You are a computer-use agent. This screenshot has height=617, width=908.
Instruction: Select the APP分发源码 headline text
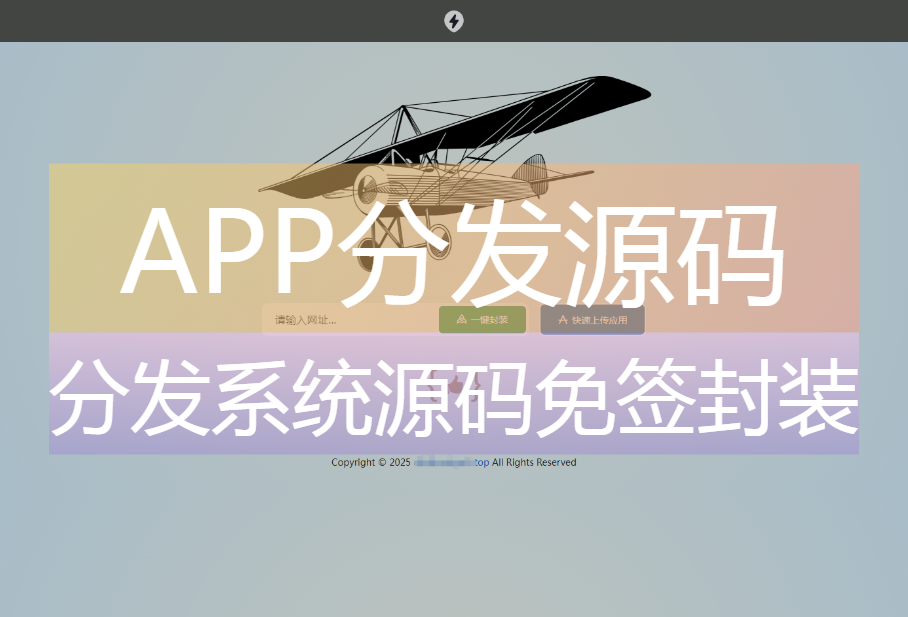[454, 250]
